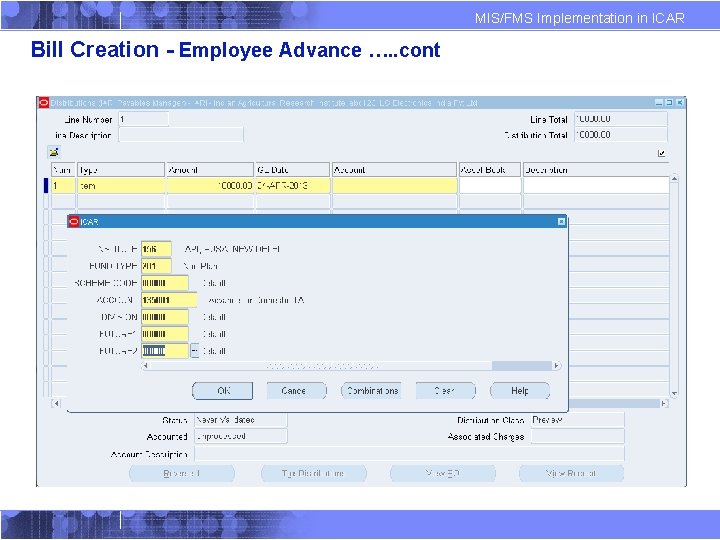Click the View PO button
720x540 pixels.
[443, 473]
